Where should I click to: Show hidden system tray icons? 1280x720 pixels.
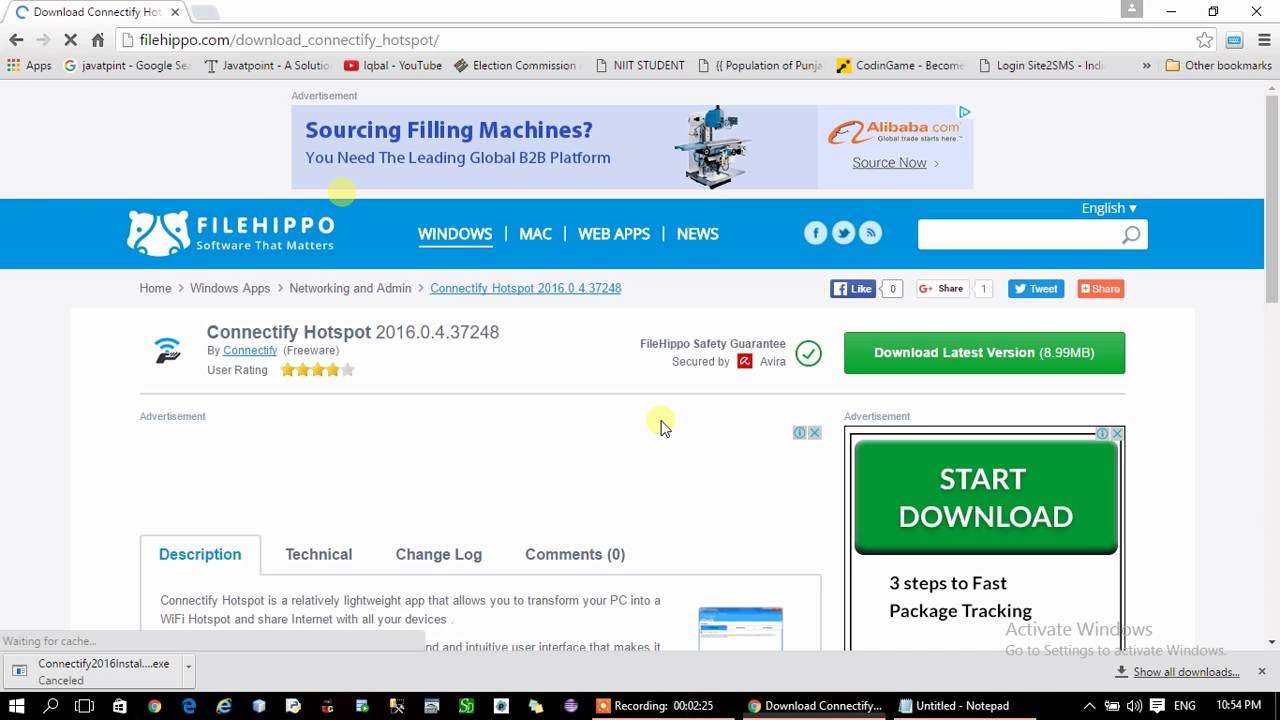(1088, 705)
